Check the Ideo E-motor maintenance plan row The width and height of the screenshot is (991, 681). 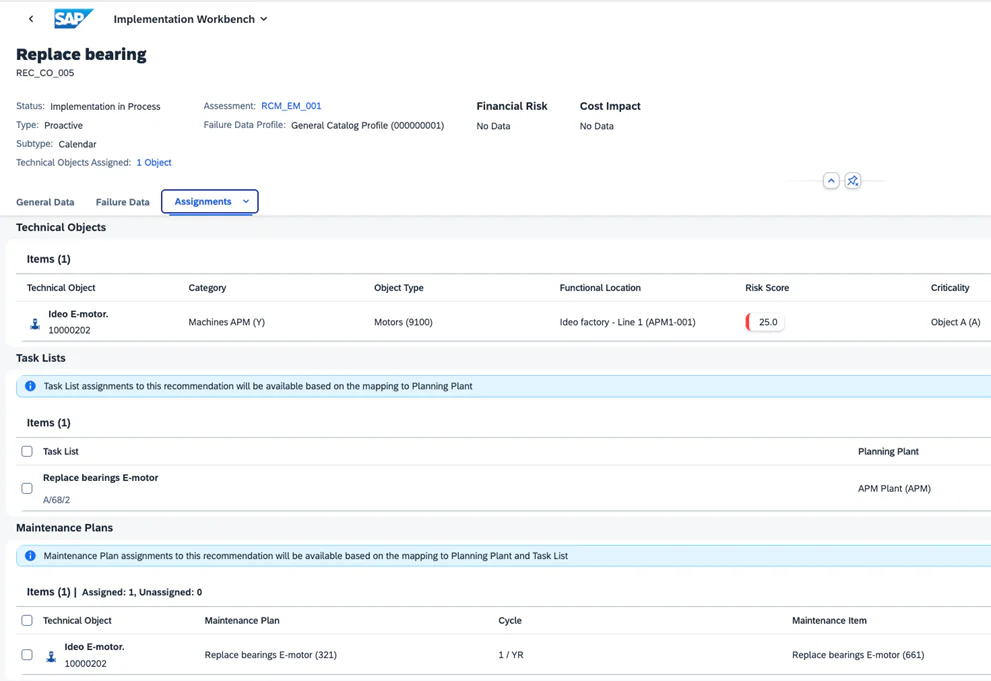tap(27, 654)
